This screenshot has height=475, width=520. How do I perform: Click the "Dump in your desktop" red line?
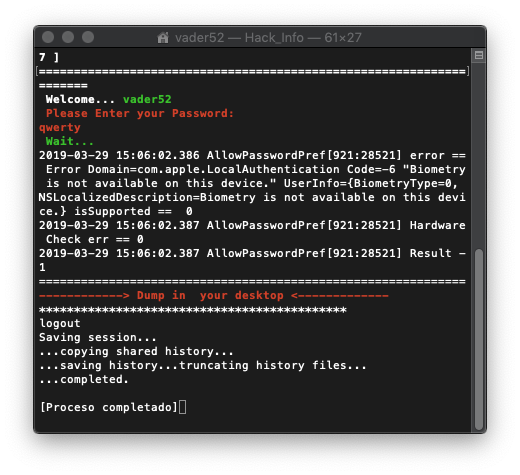coord(214,295)
